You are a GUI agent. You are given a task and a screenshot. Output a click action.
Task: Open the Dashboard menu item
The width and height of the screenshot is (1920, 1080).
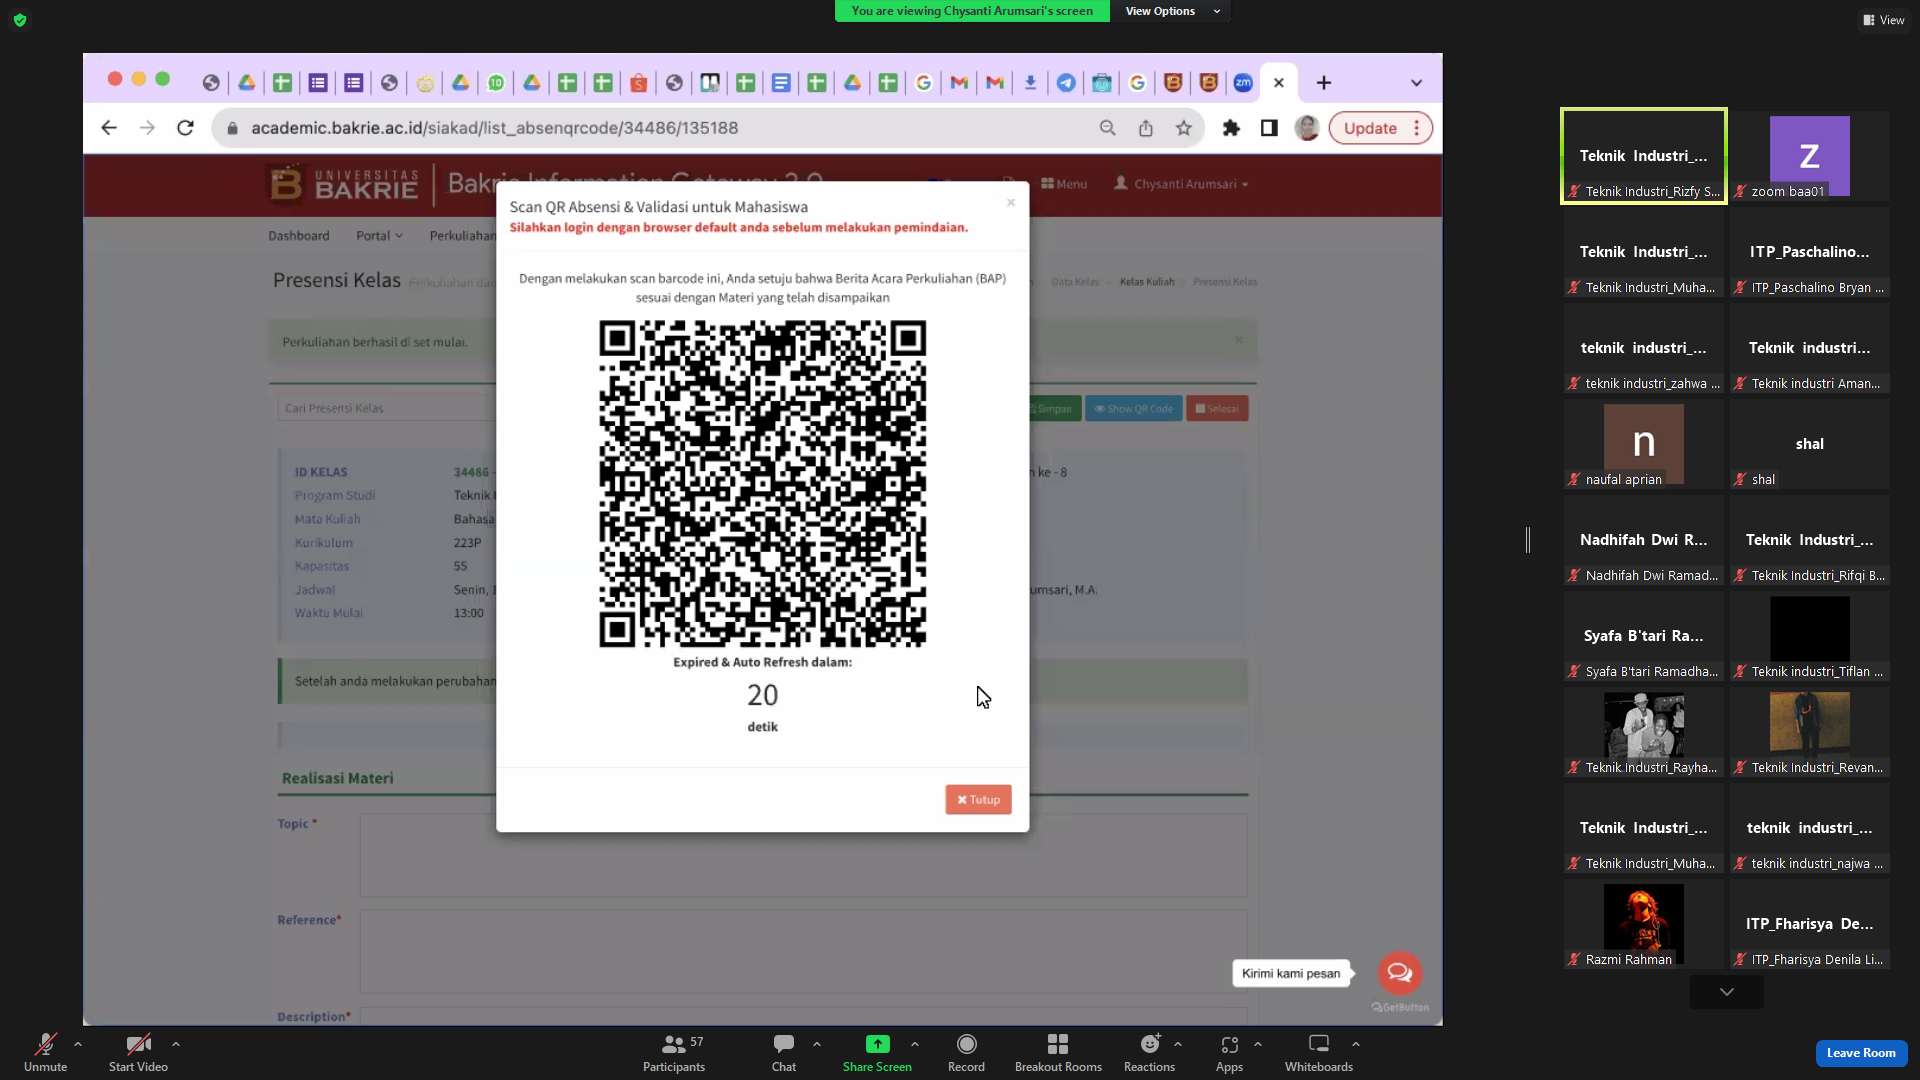click(x=298, y=236)
